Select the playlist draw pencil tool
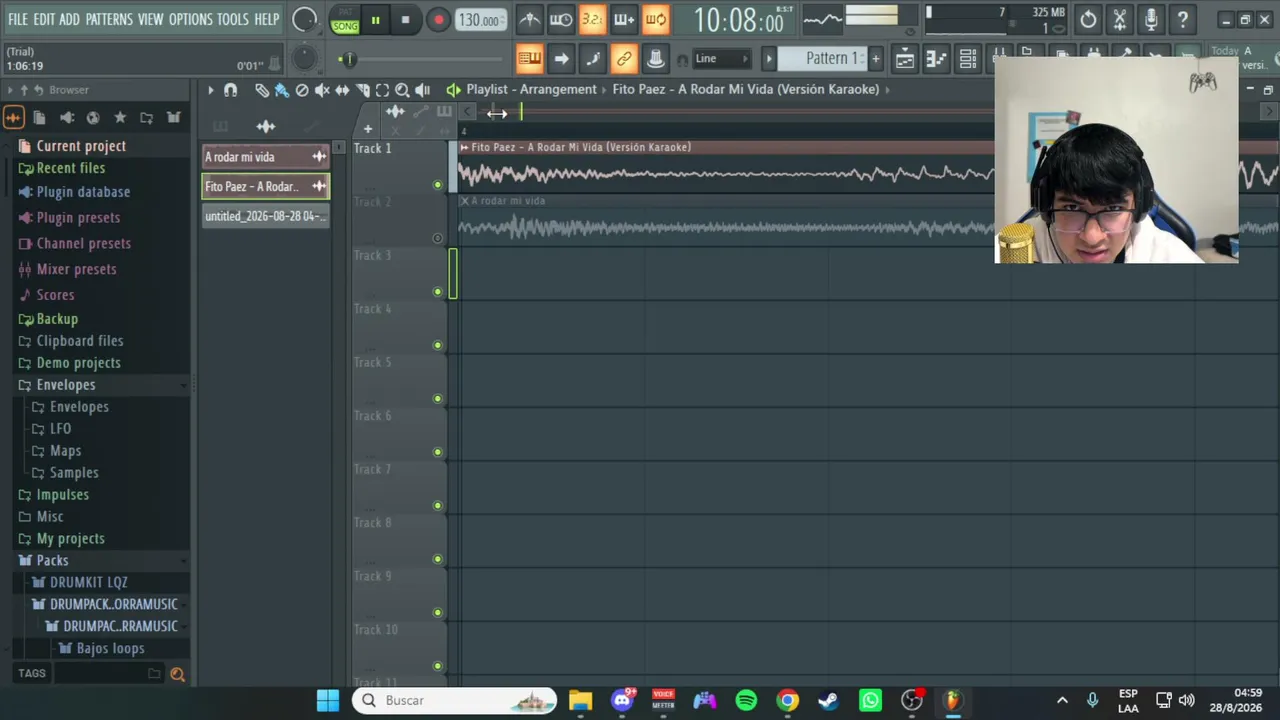Image resolution: width=1280 pixels, height=720 pixels. pyautogui.click(x=262, y=90)
